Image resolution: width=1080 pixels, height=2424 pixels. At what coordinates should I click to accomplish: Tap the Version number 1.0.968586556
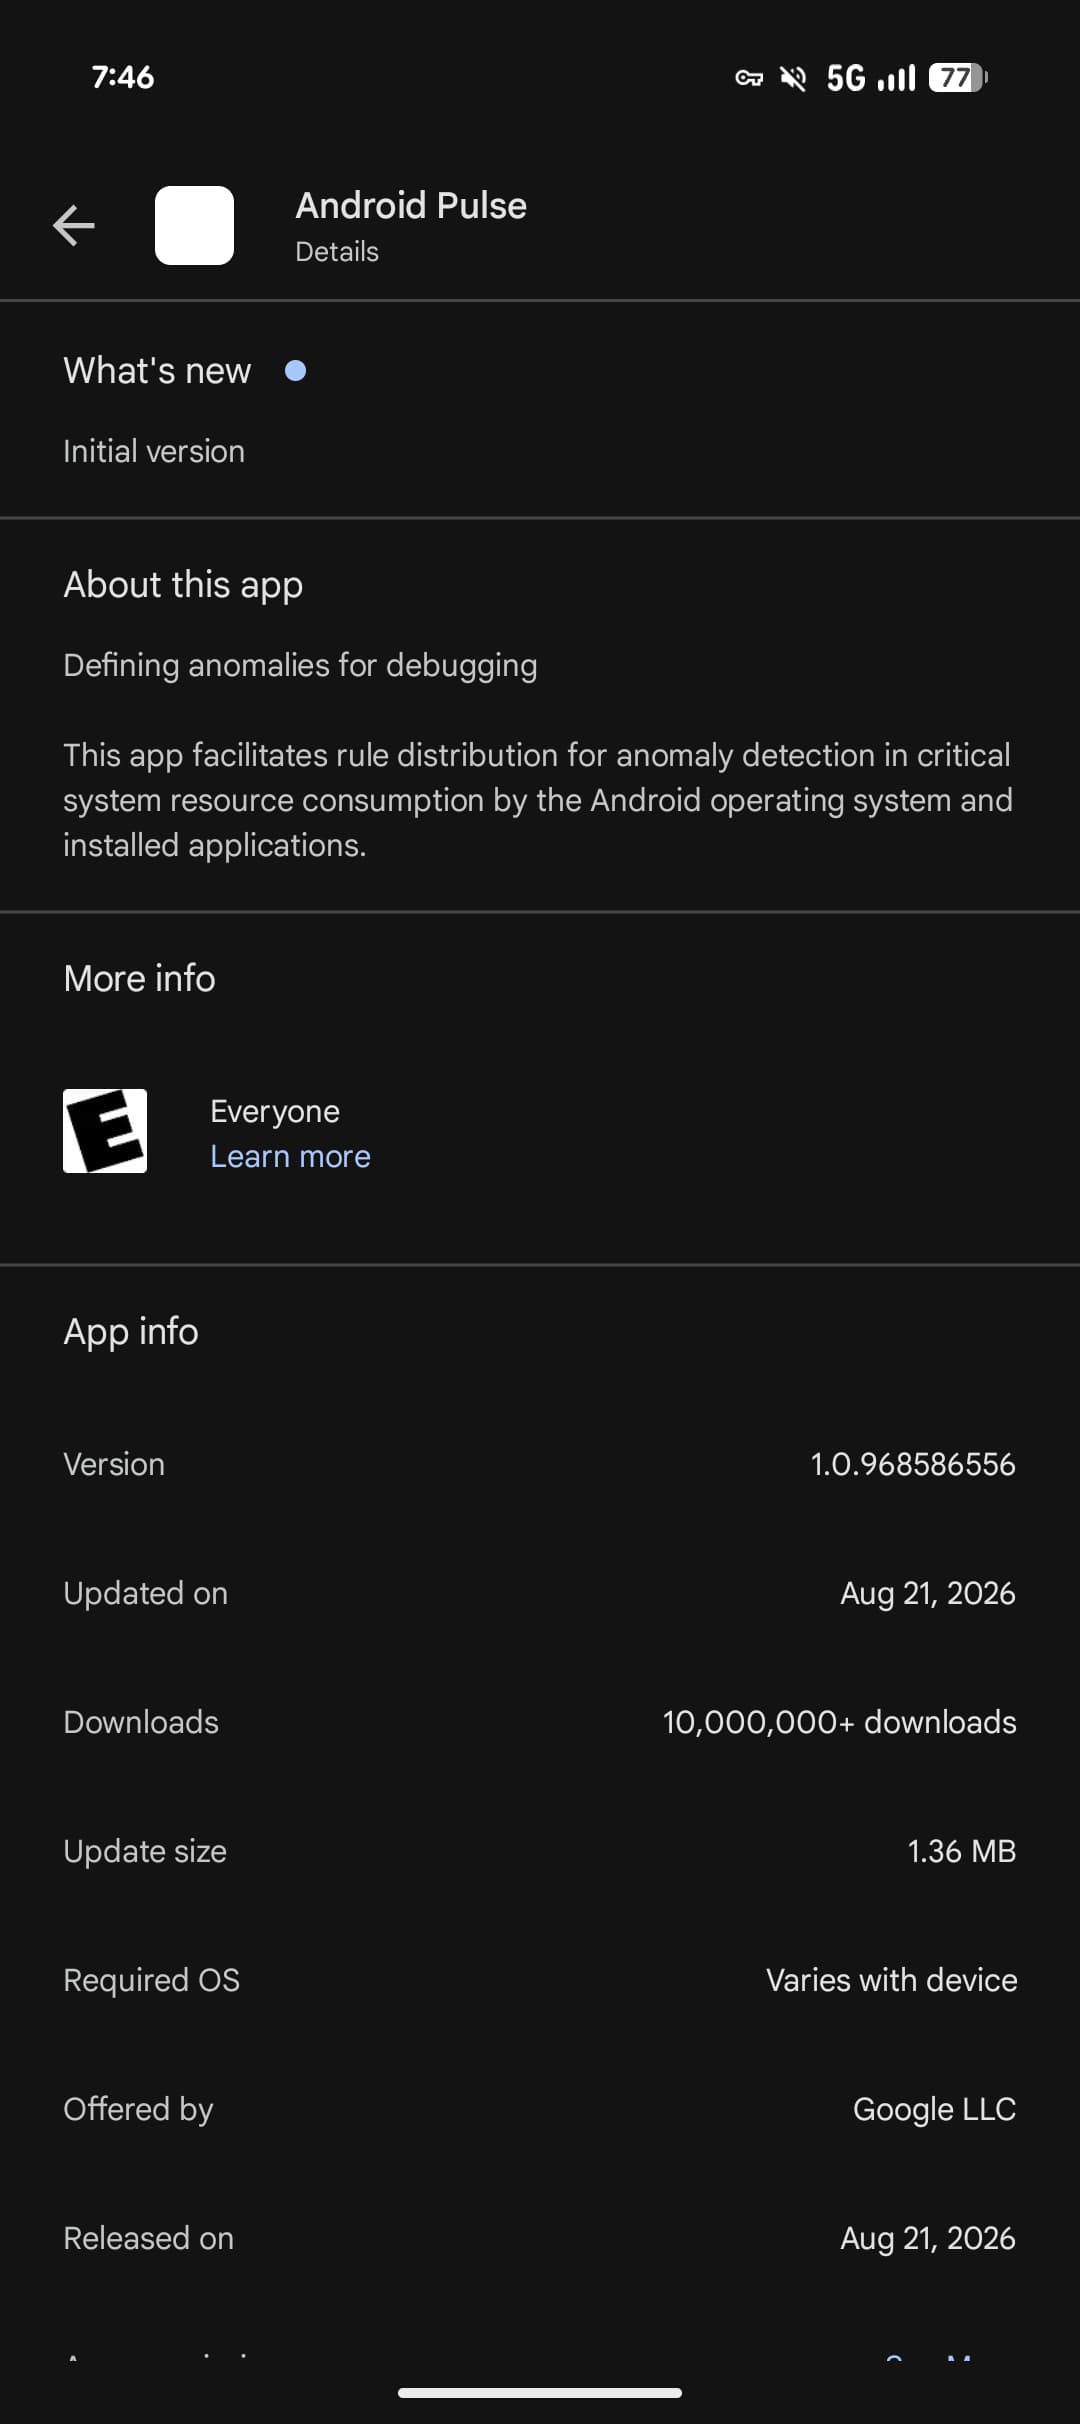coord(913,1464)
